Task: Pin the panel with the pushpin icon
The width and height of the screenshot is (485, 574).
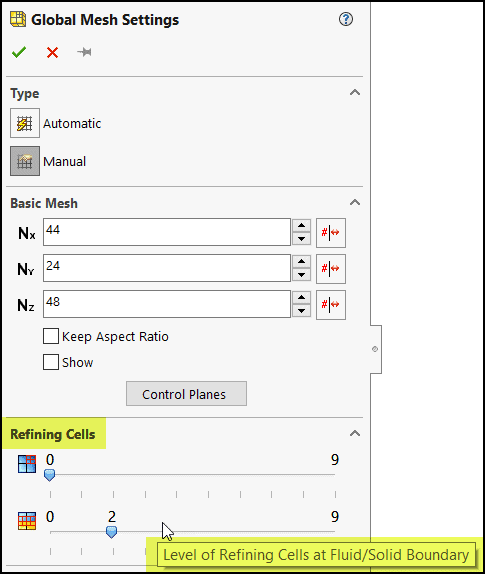Action: 85,52
